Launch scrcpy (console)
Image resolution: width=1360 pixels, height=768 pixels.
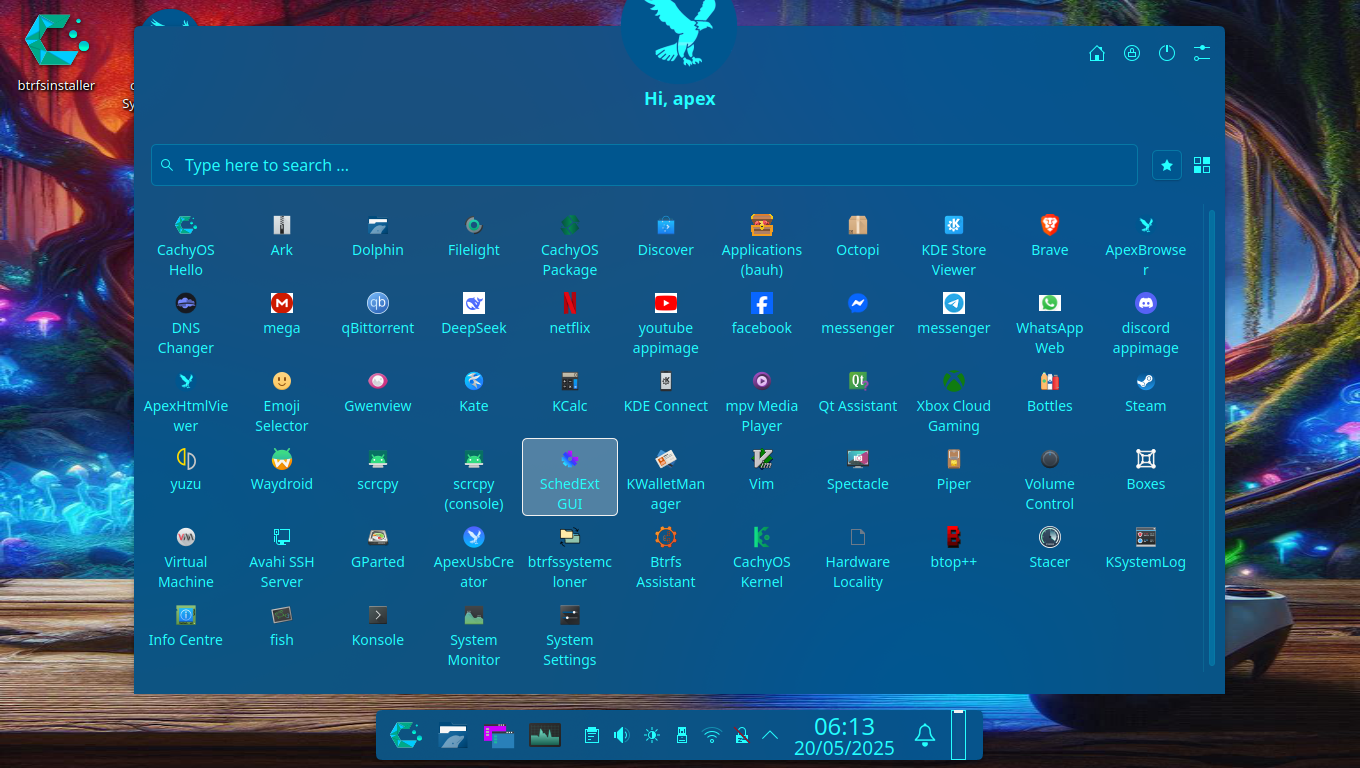474,479
